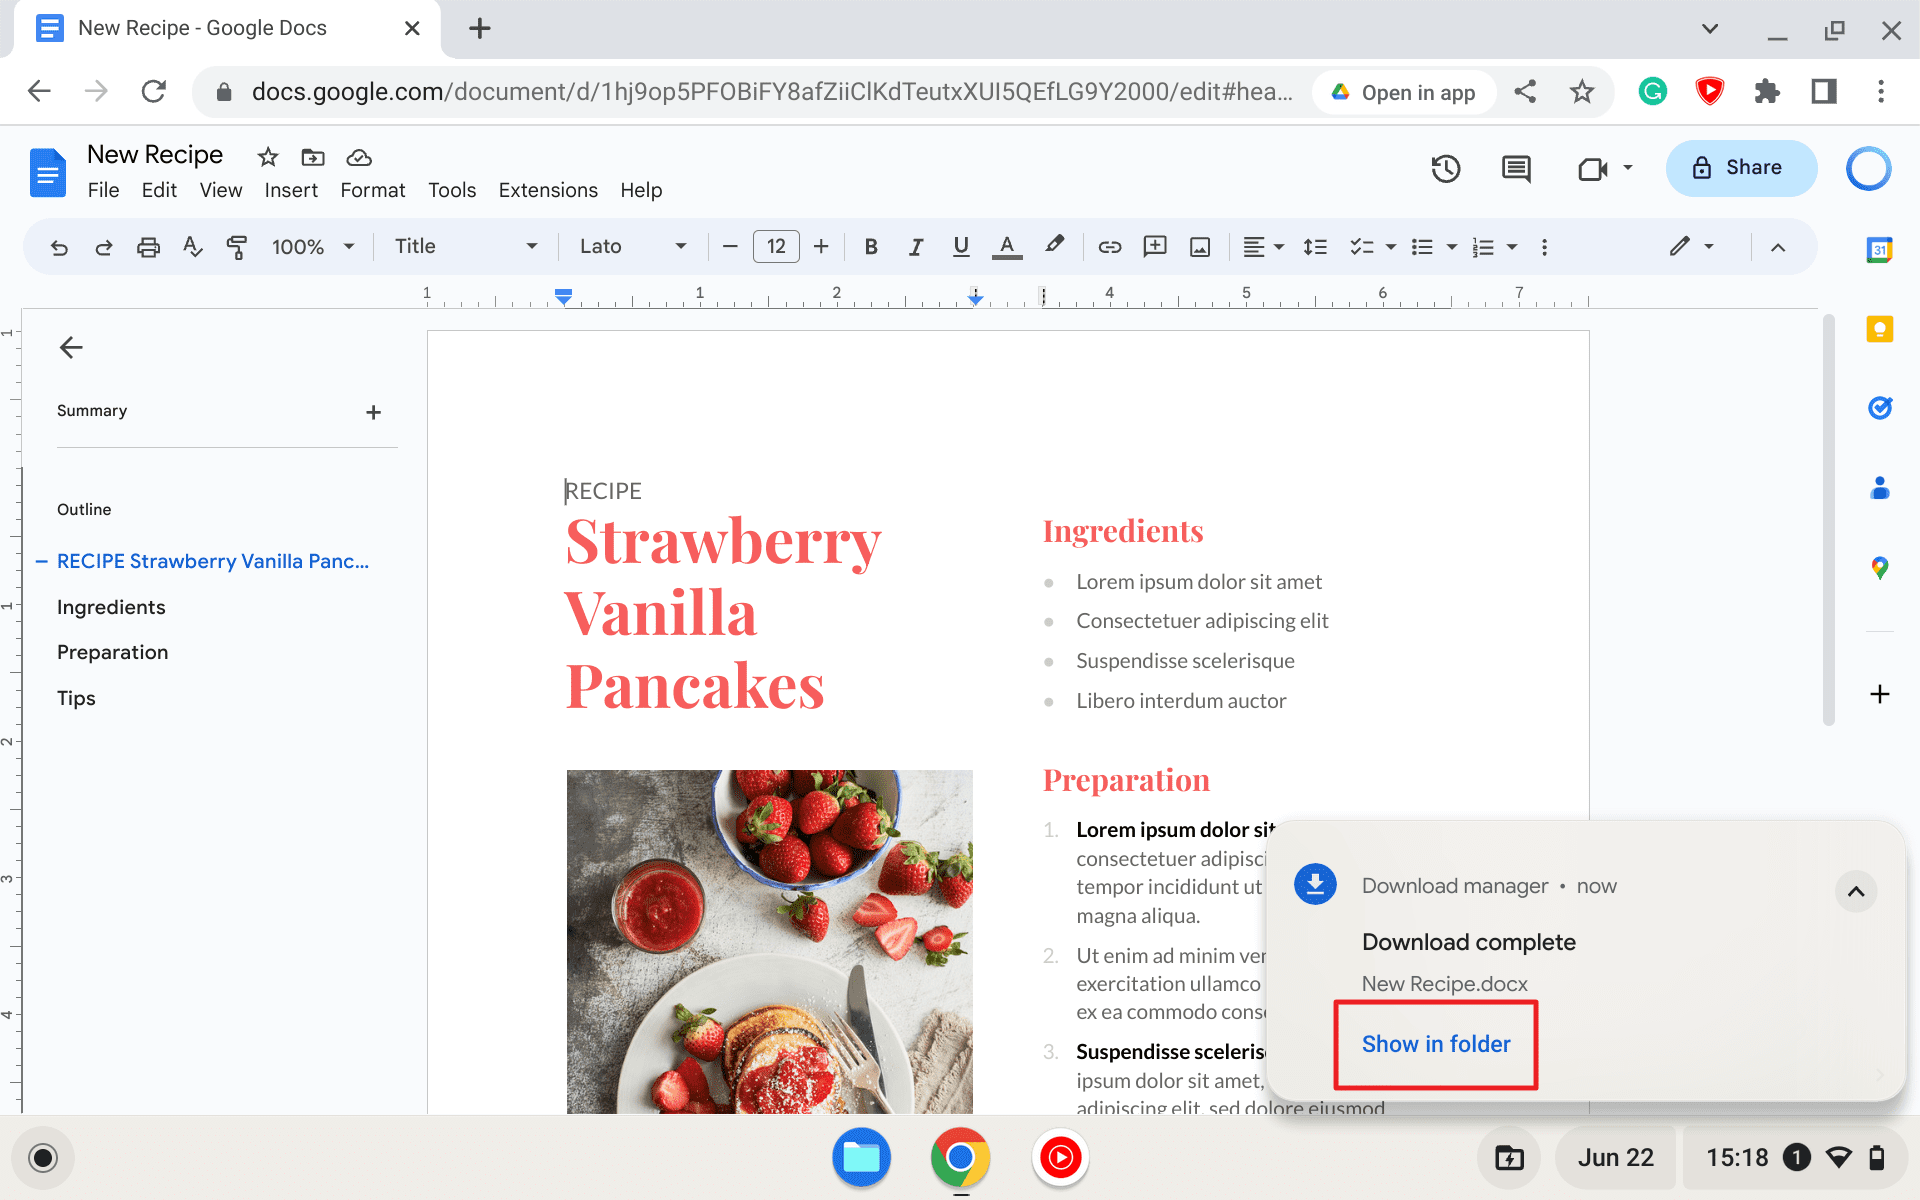
Task: Click the Italic formatting icon
Action: tap(915, 246)
